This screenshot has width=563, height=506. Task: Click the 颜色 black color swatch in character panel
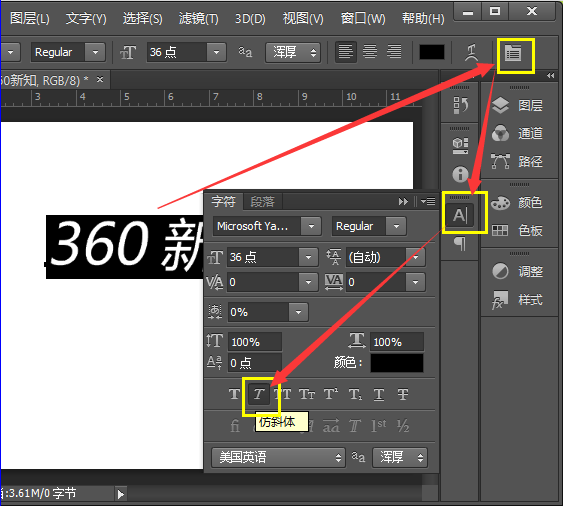coord(397,363)
